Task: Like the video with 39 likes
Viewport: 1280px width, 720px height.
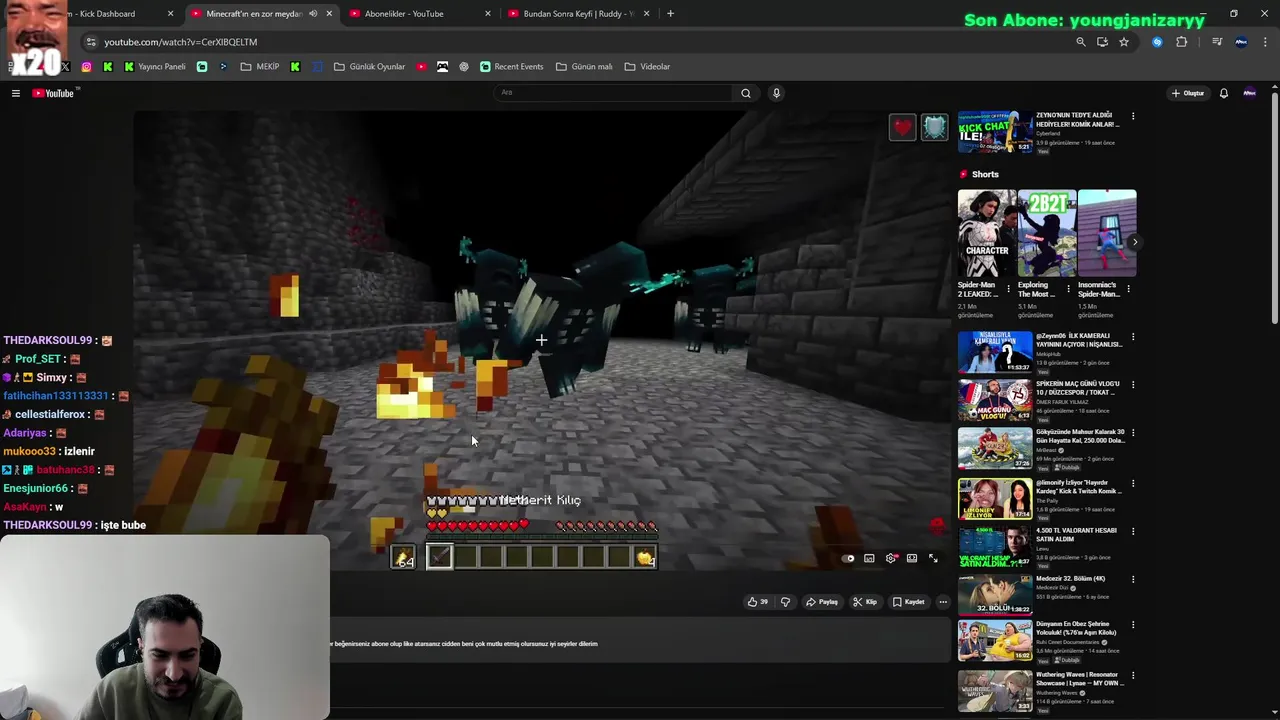Action: 757,602
